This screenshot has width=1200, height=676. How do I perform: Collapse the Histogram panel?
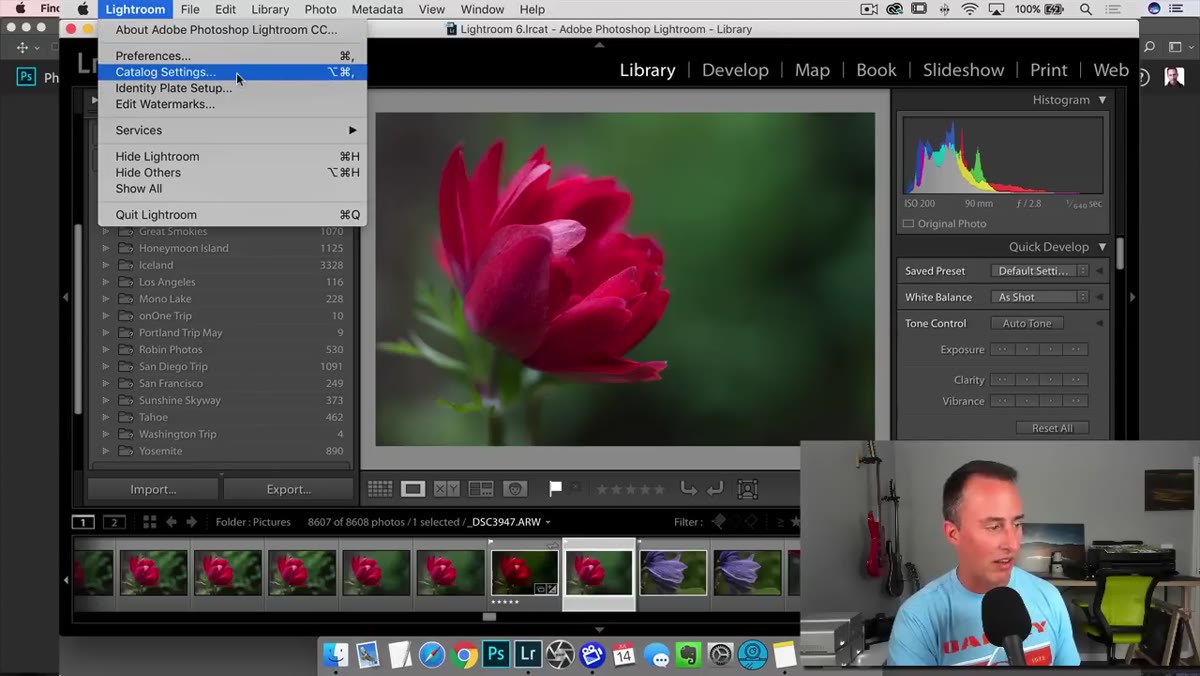1102,100
